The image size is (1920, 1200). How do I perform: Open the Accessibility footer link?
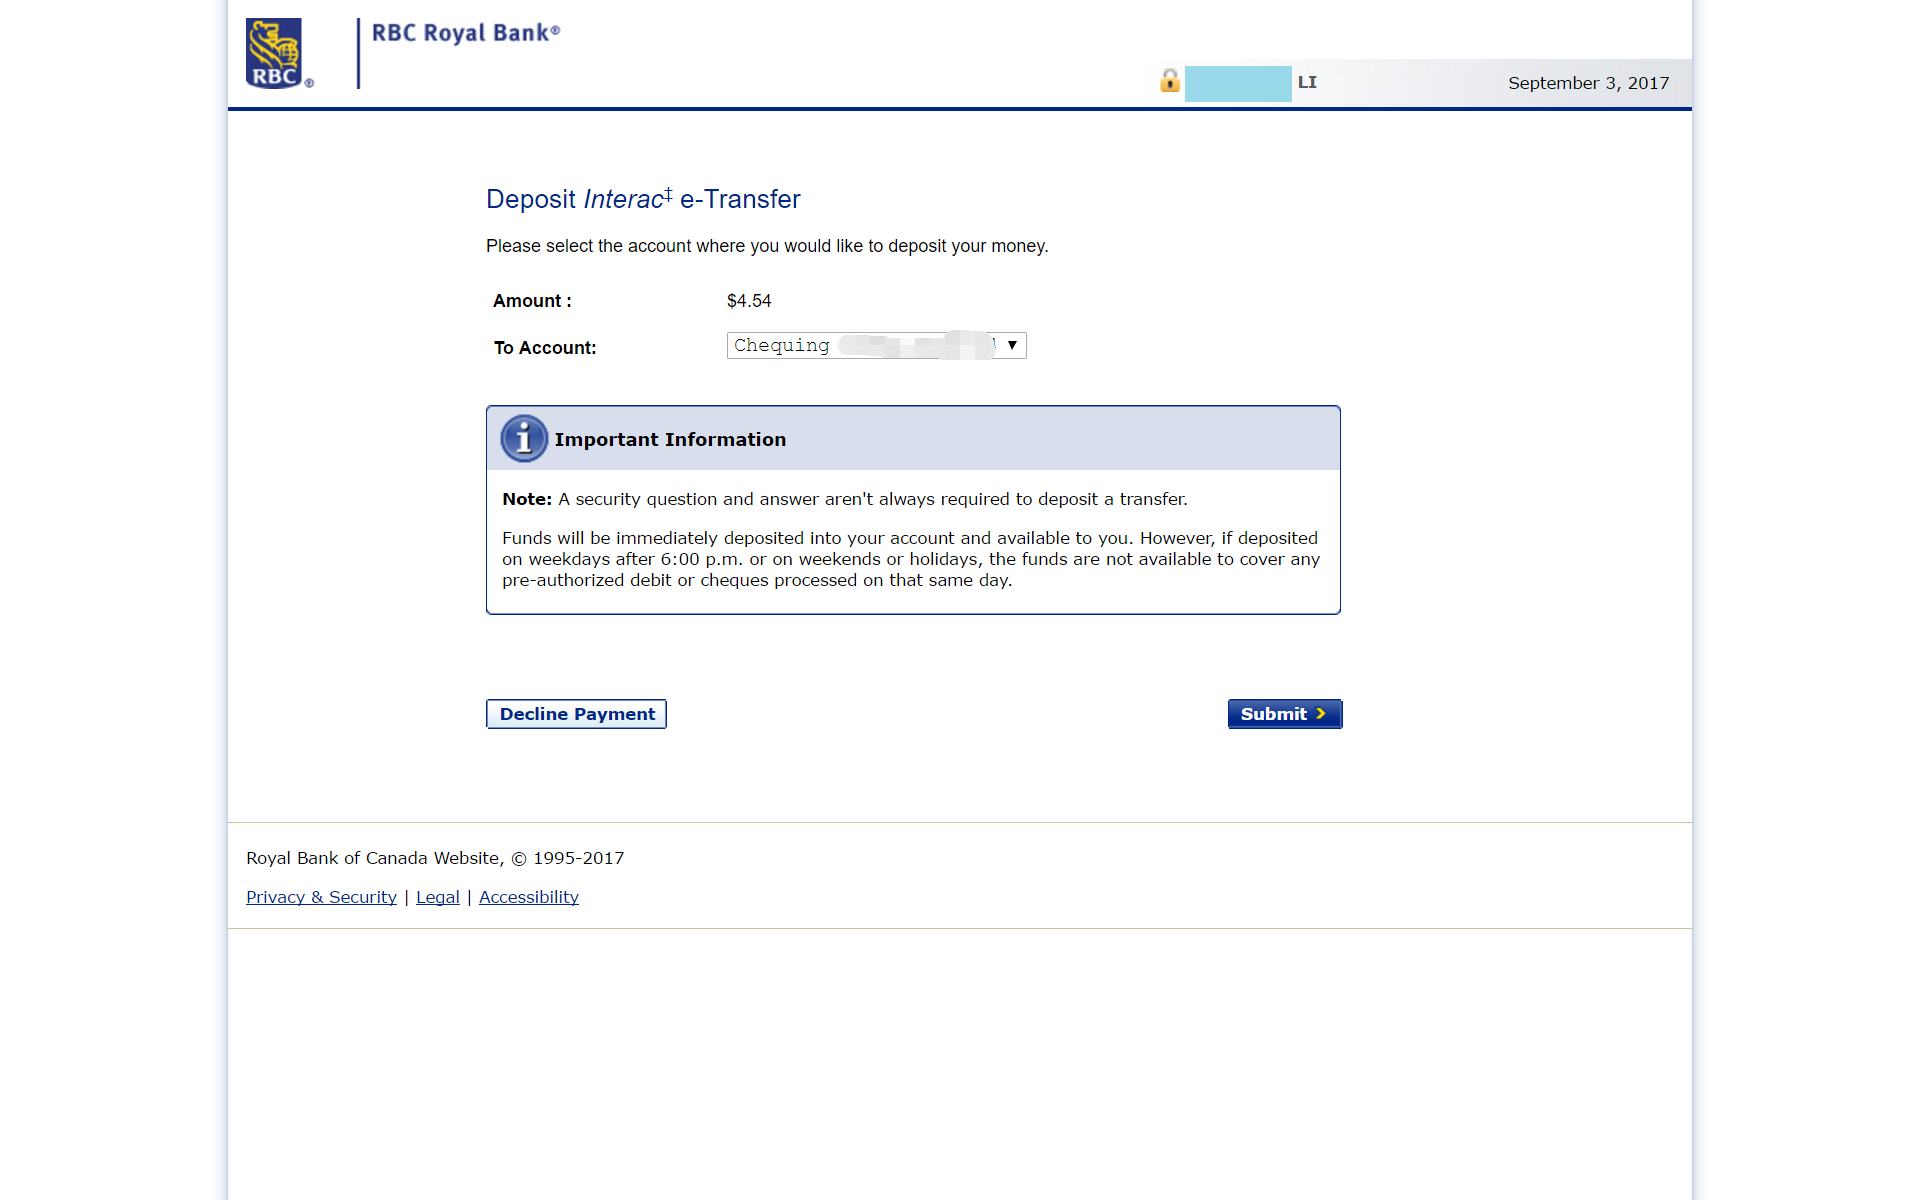click(x=529, y=897)
